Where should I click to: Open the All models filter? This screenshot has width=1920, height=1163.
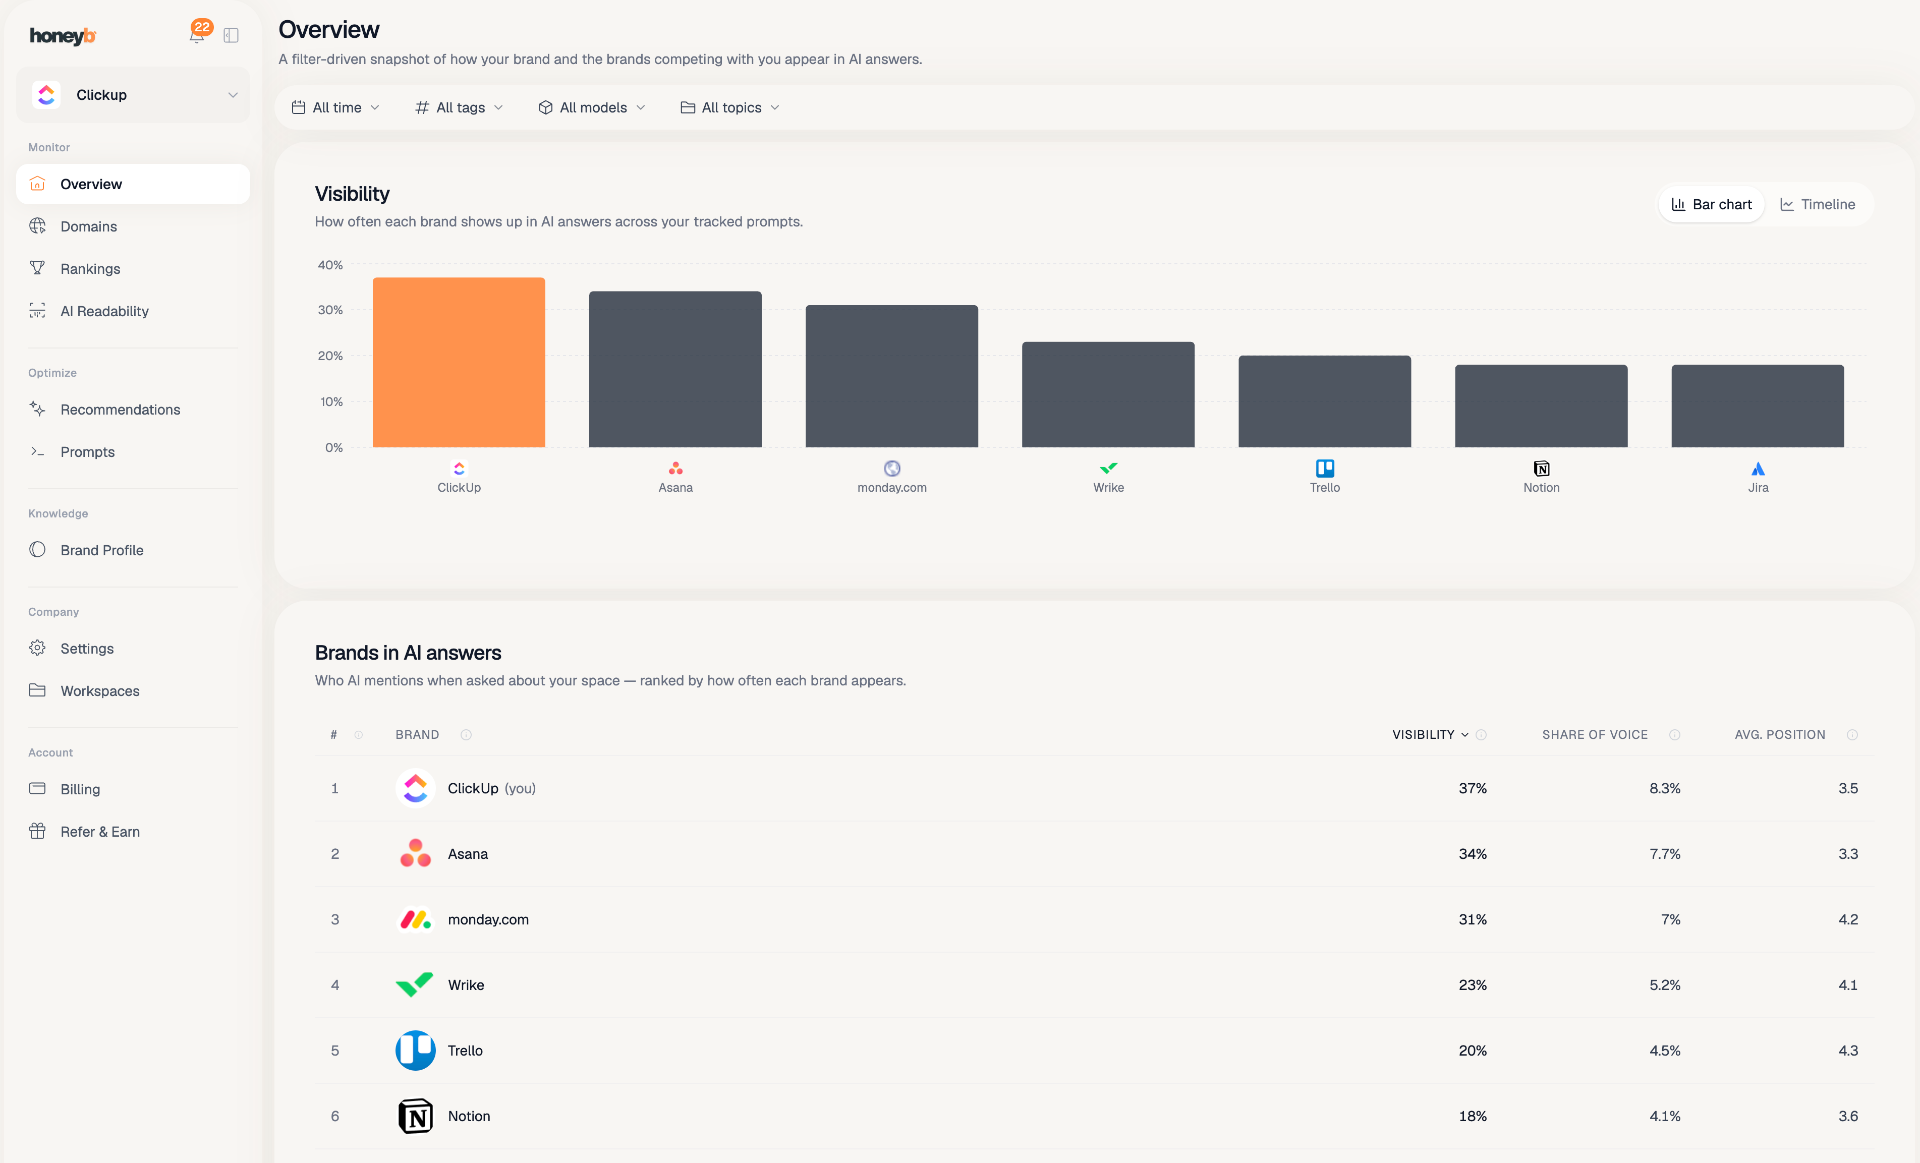[592, 108]
